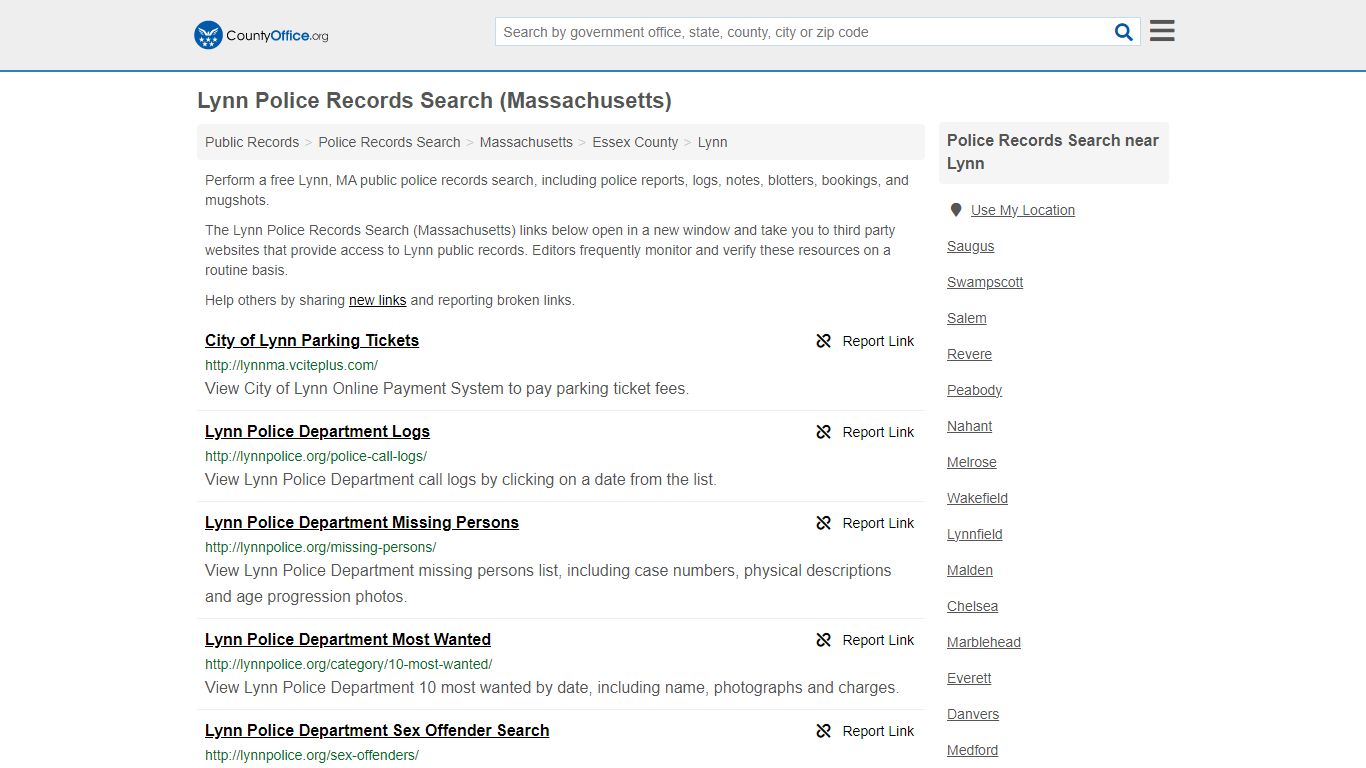Select Danvers from nearby list
Screen dimensions: 1366x768
(x=973, y=714)
